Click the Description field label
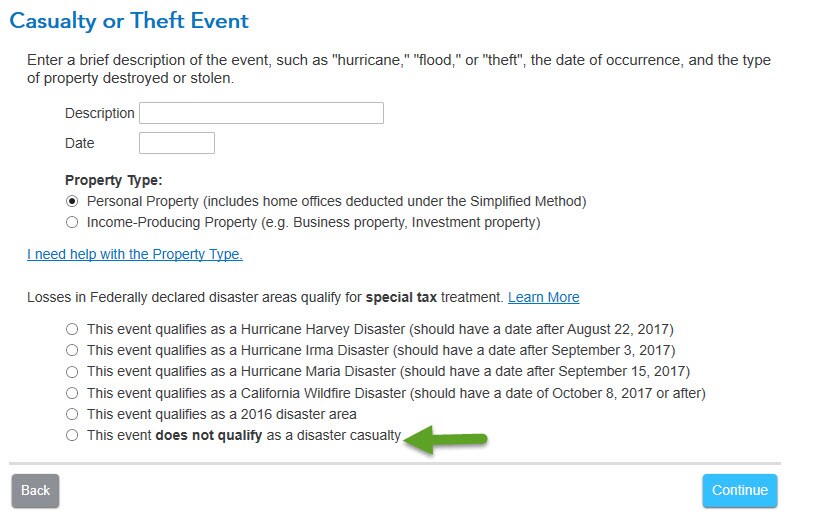The height and width of the screenshot is (532, 817). click(x=100, y=113)
